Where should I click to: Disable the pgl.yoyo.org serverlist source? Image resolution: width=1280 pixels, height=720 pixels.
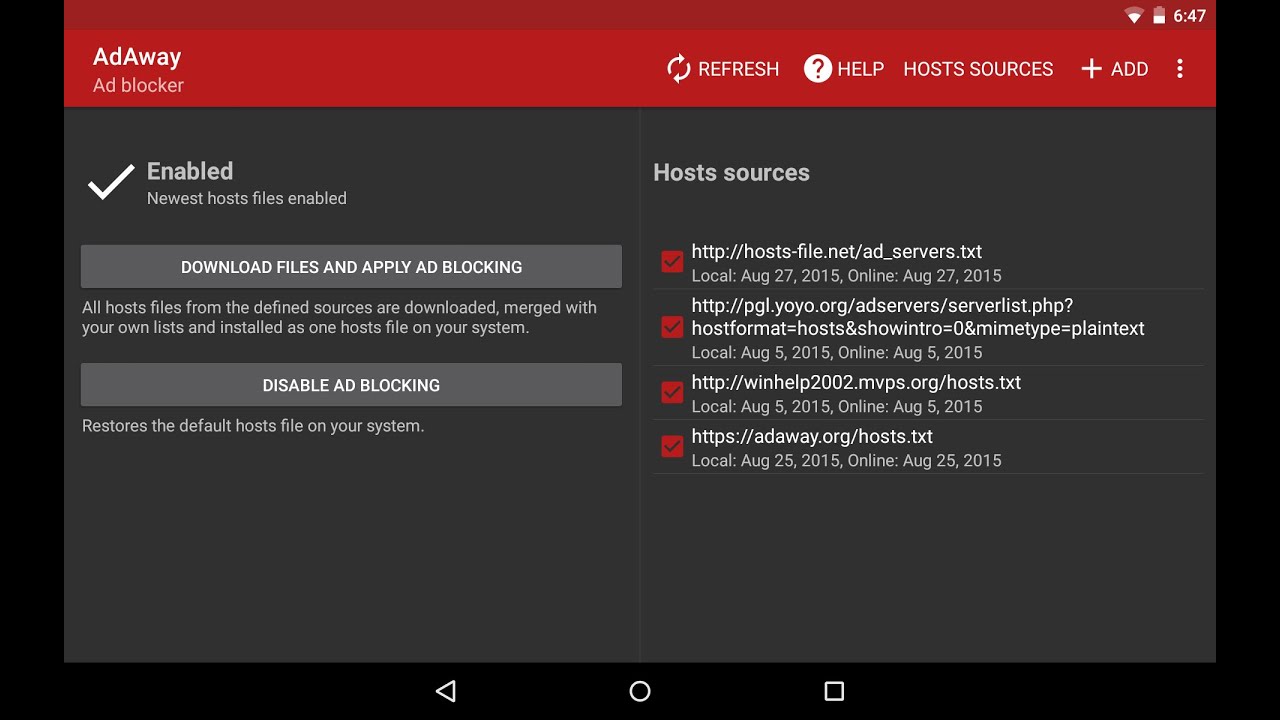(671, 327)
